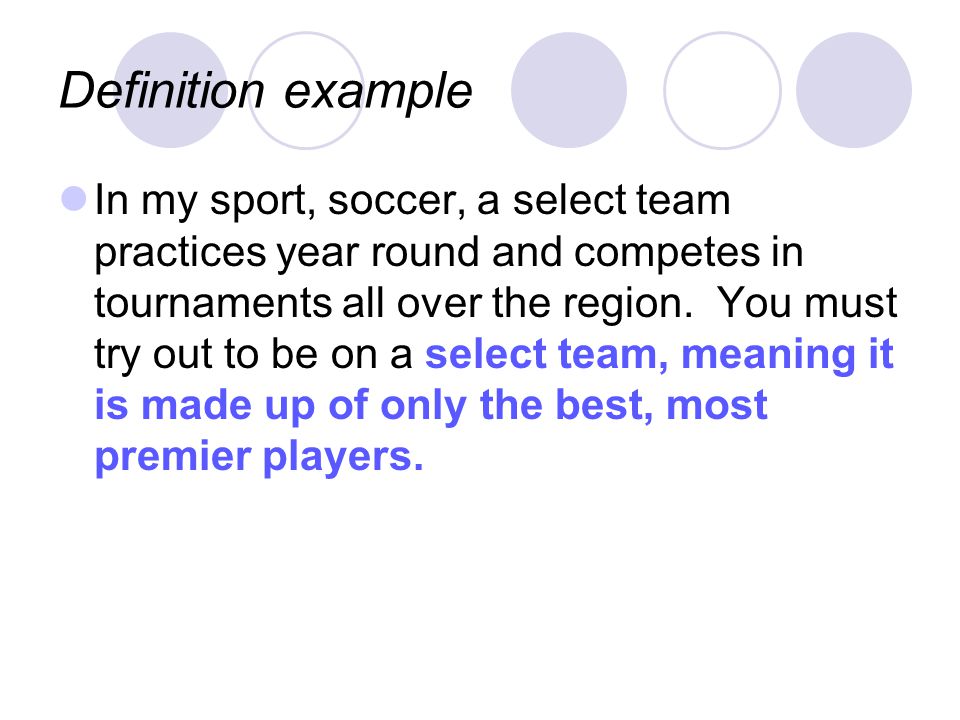Select the word "Definition" in the title
Viewport: 960px width, 720px height.
[x=162, y=89]
